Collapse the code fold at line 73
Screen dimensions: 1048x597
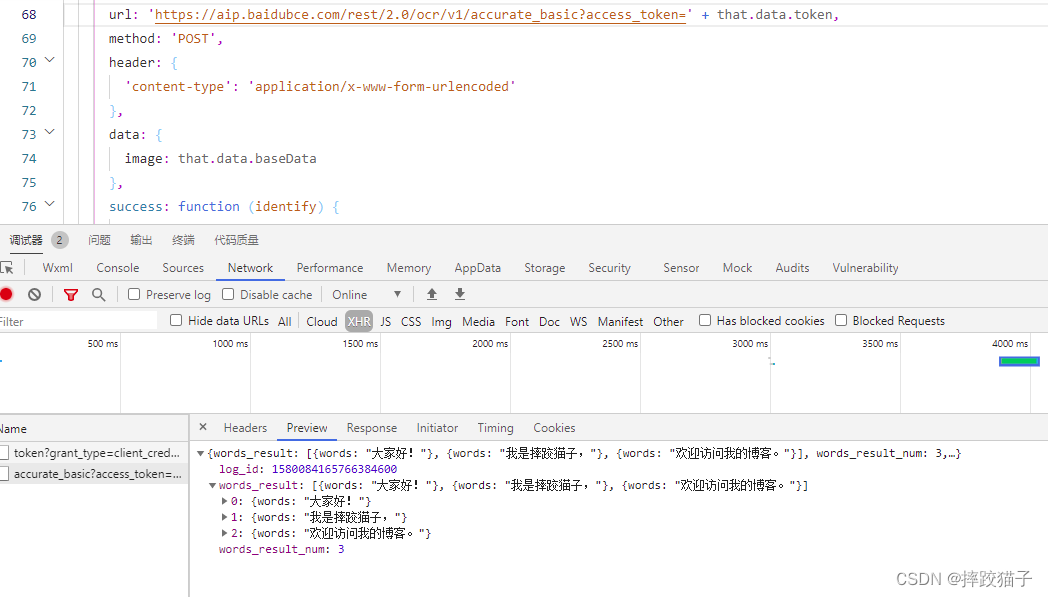coord(49,132)
